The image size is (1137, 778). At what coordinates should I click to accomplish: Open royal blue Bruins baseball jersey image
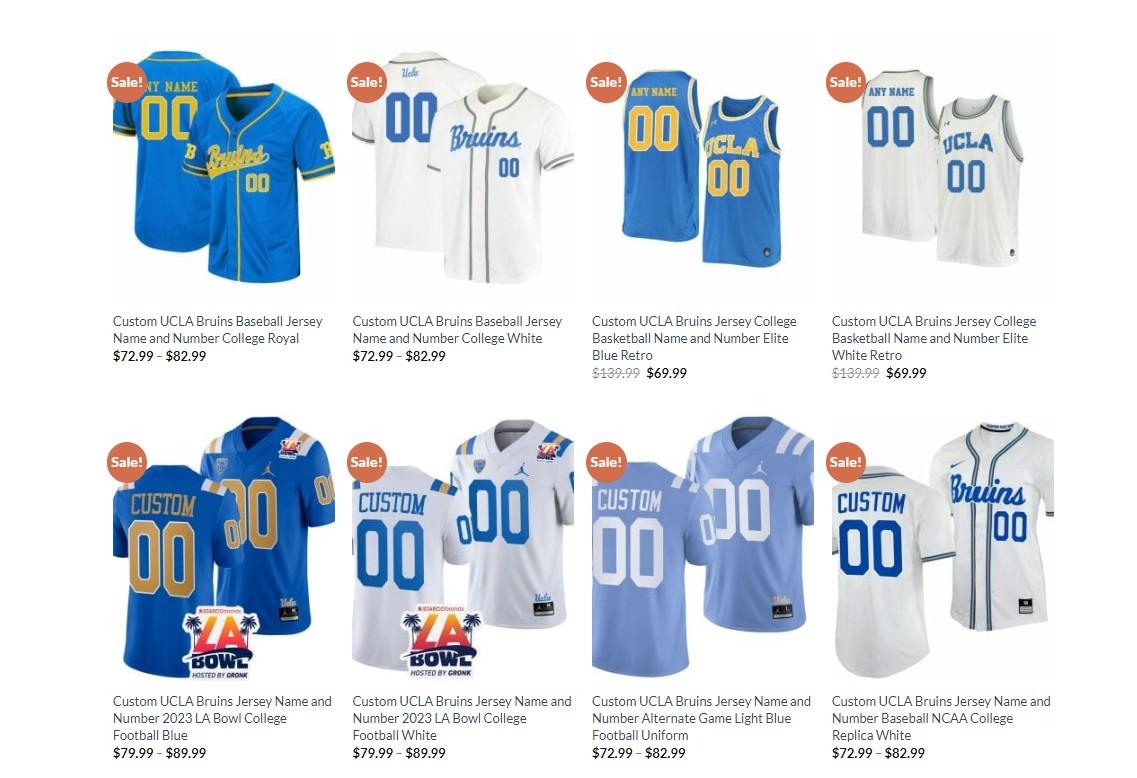click(x=223, y=167)
